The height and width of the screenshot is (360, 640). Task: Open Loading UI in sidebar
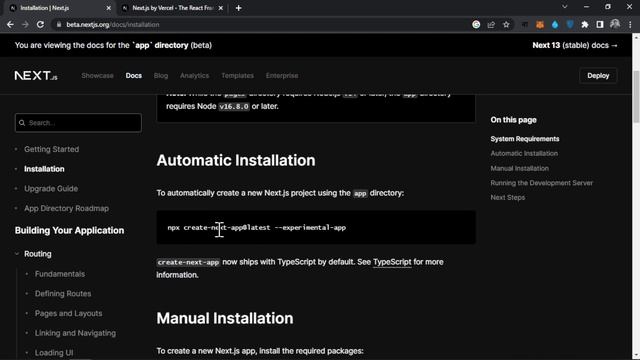(54, 353)
